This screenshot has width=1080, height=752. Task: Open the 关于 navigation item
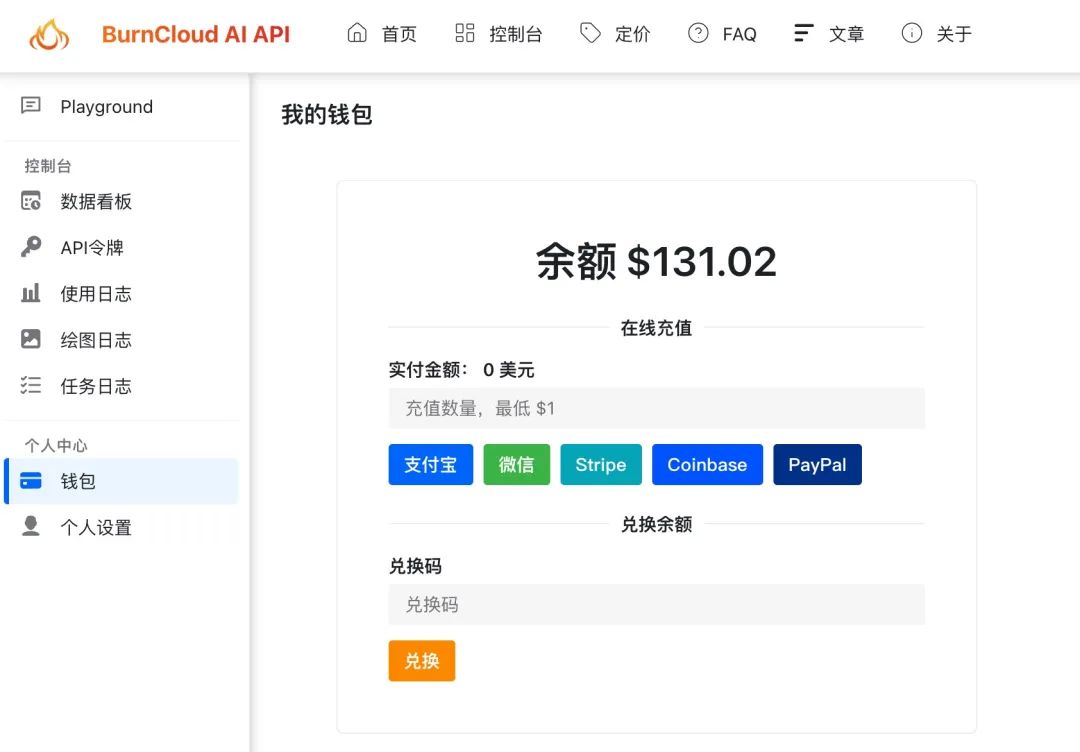pos(954,34)
